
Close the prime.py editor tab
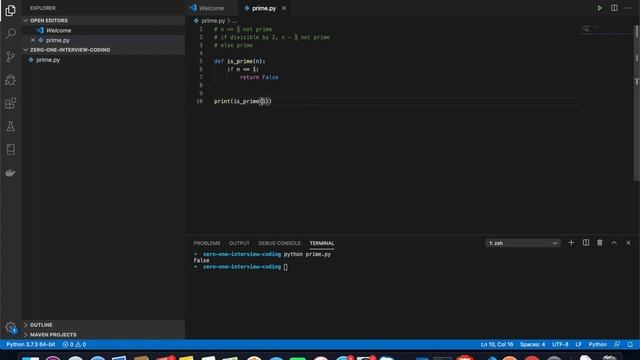284,8
